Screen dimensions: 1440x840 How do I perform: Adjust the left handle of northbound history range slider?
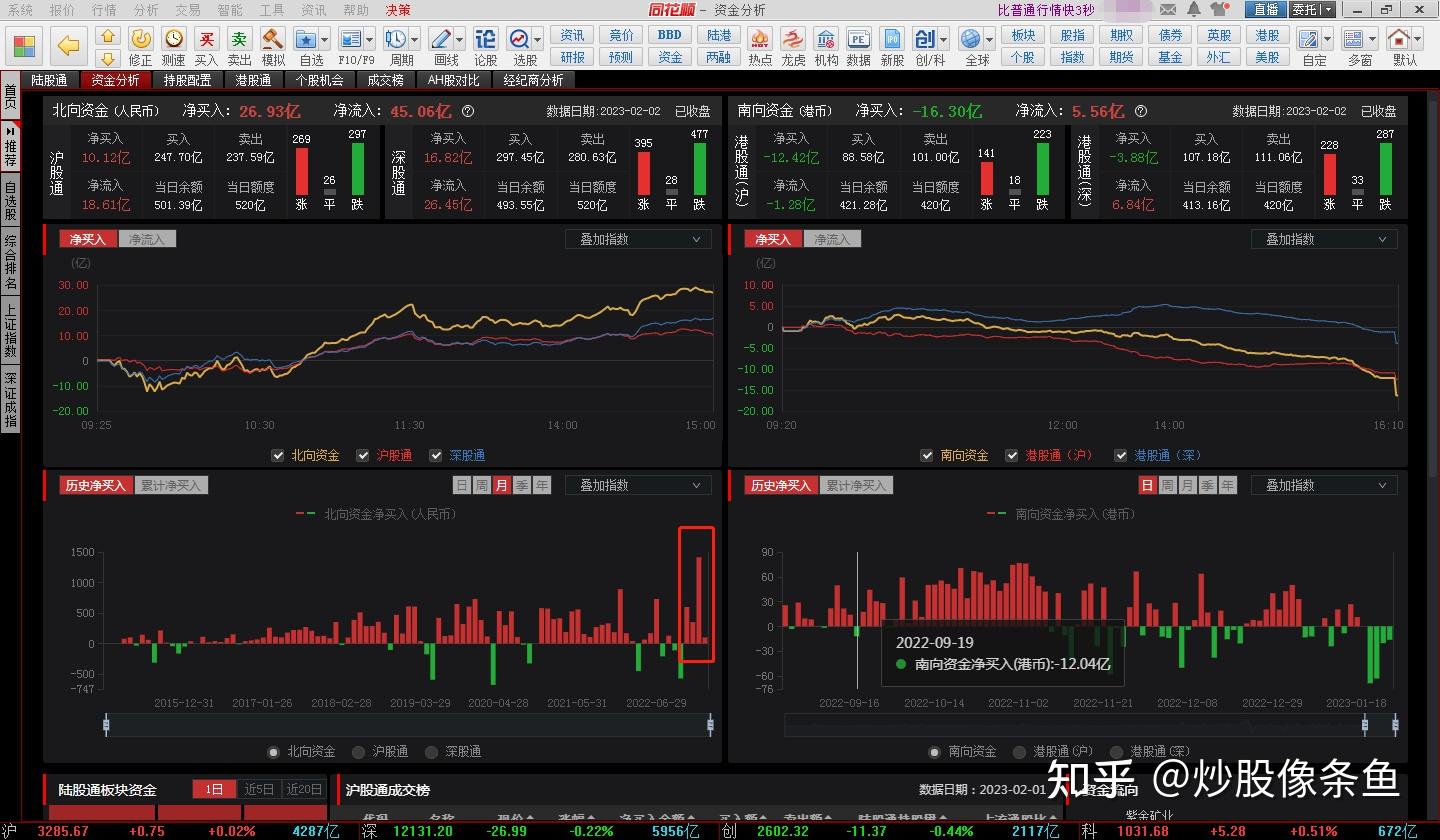(106, 725)
